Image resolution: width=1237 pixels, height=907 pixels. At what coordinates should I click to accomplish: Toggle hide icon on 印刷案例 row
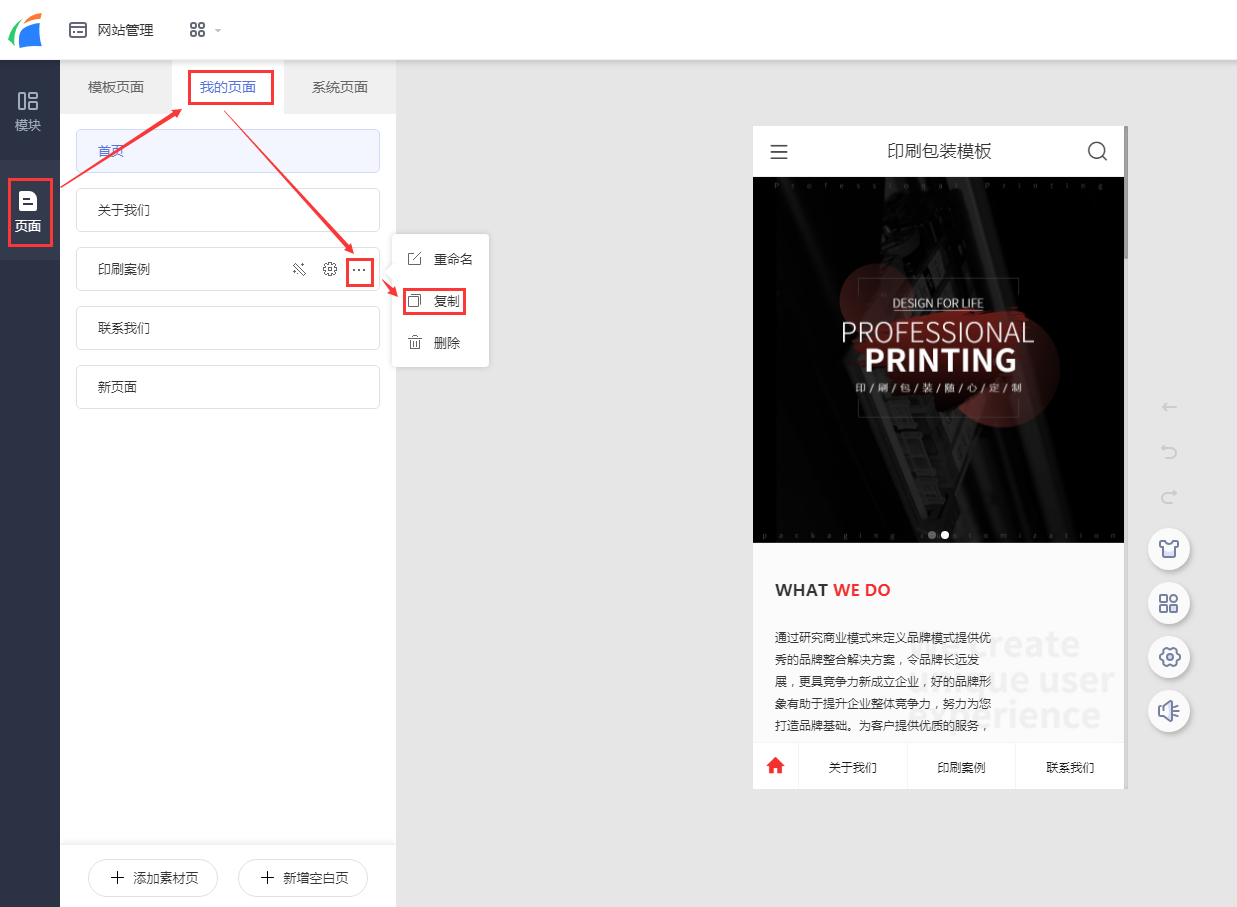point(299,269)
